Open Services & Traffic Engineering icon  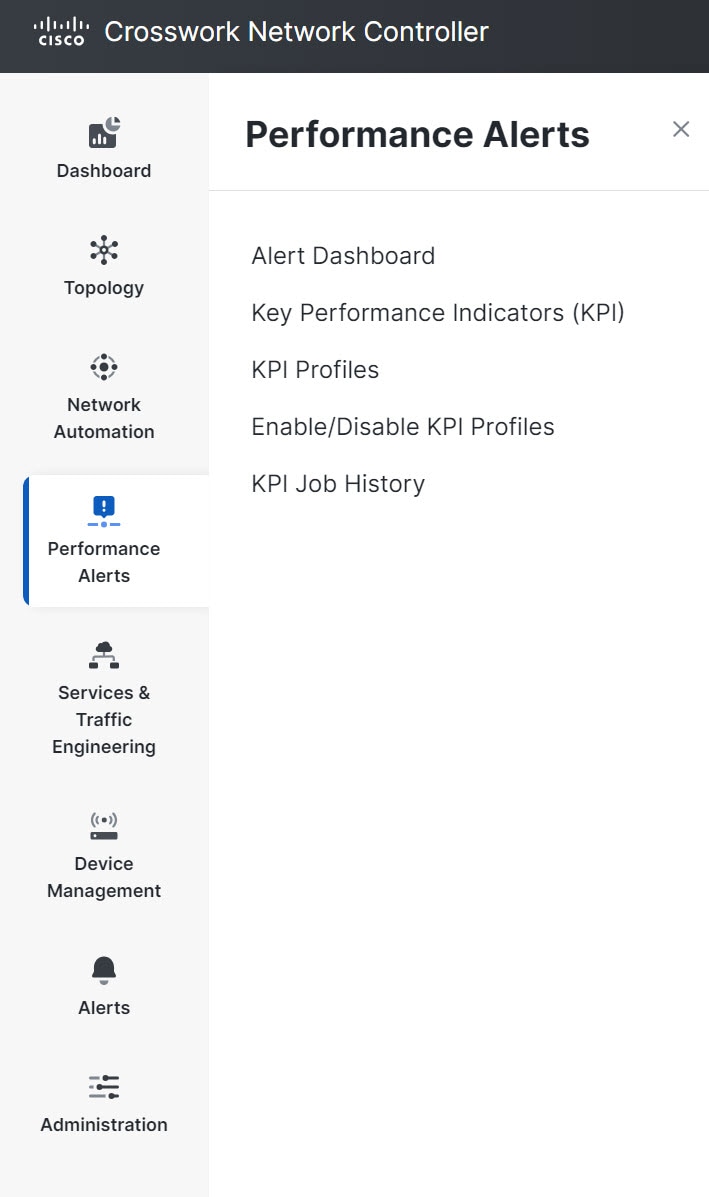pyautogui.click(x=104, y=654)
